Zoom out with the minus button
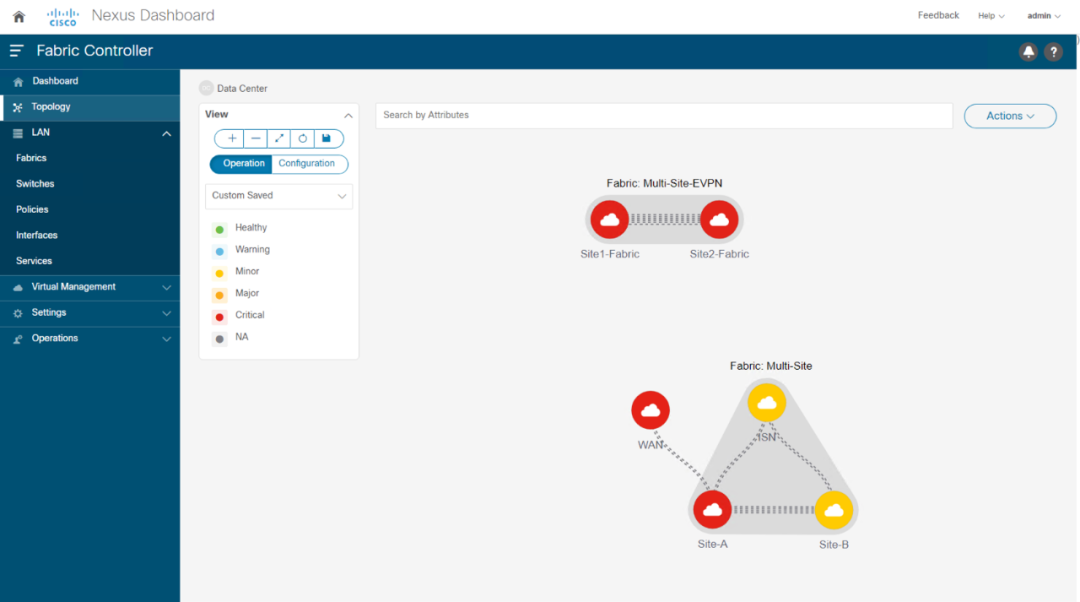1080x602 pixels. click(256, 138)
